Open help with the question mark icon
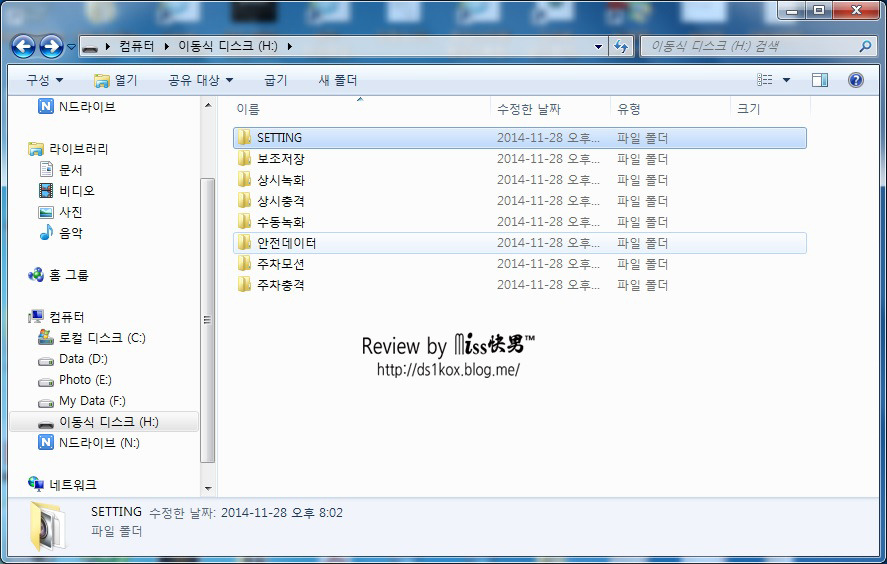 coord(856,80)
